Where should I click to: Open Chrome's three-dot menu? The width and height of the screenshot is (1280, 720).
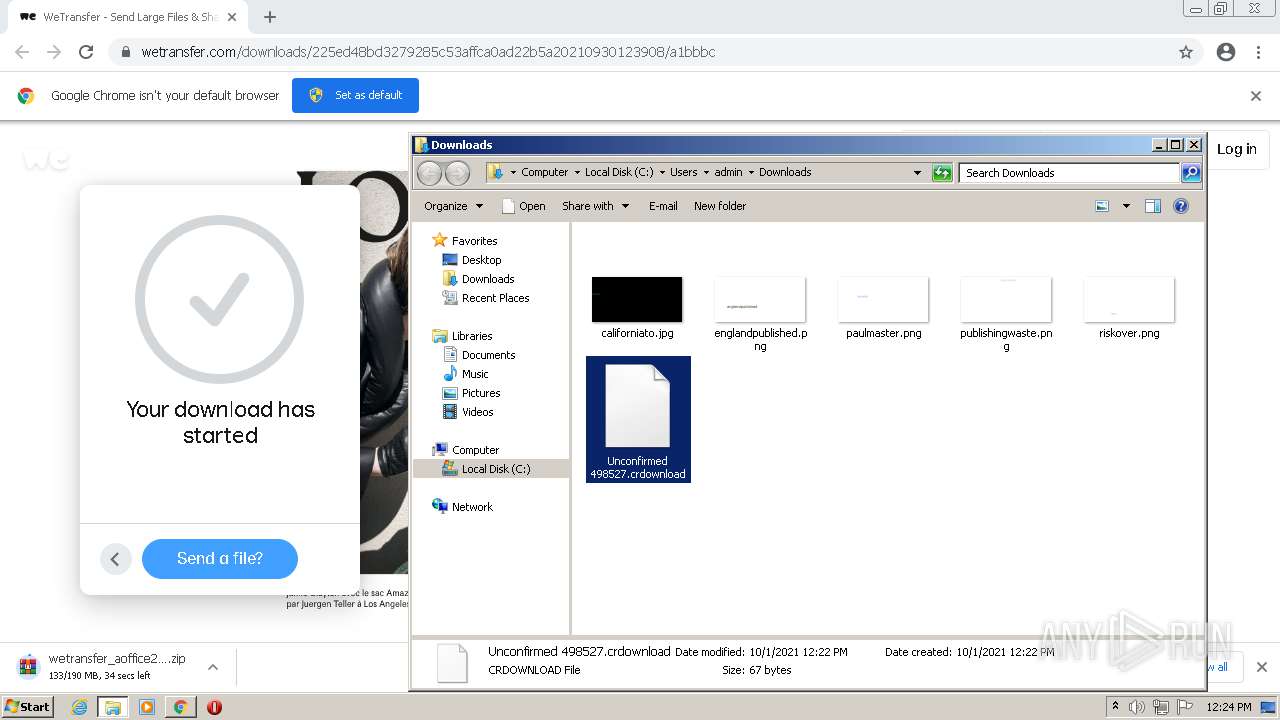1258,52
